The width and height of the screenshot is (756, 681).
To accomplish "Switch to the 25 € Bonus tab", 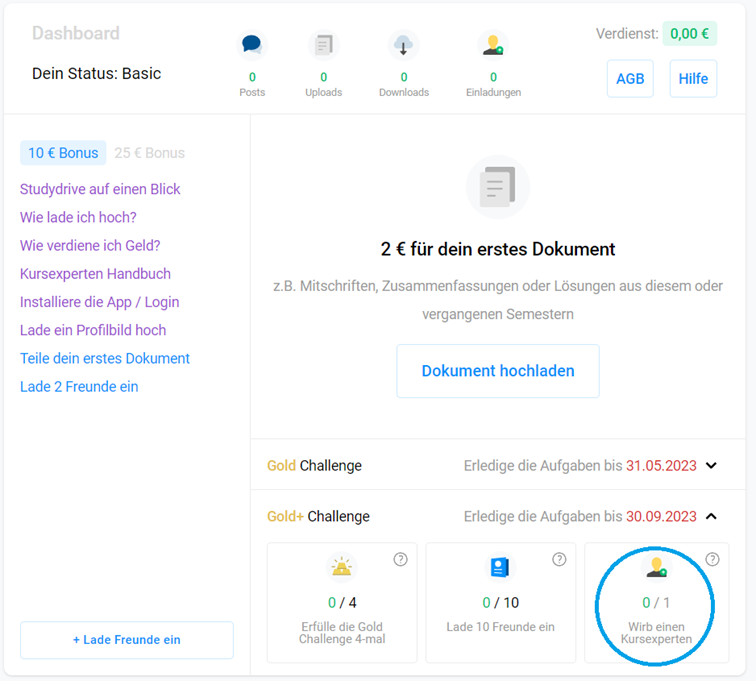I will tap(149, 153).
